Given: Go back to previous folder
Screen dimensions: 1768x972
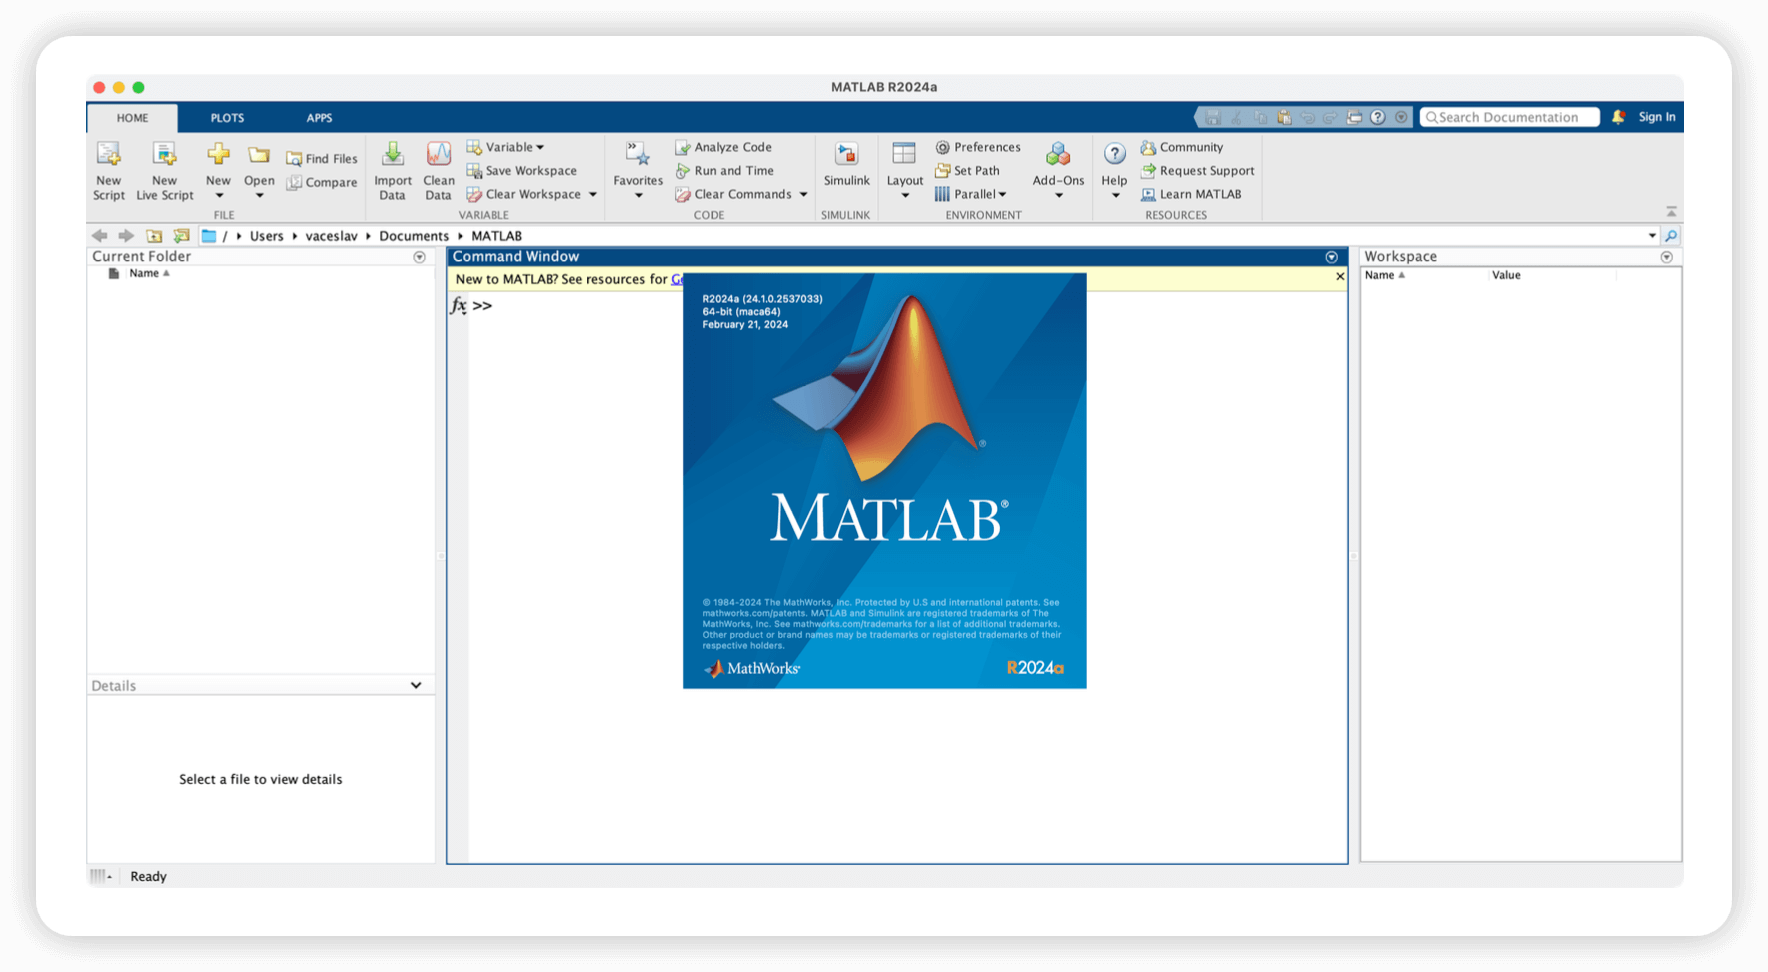Looking at the screenshot, I should pyautogui.click(x=99, y=236).
